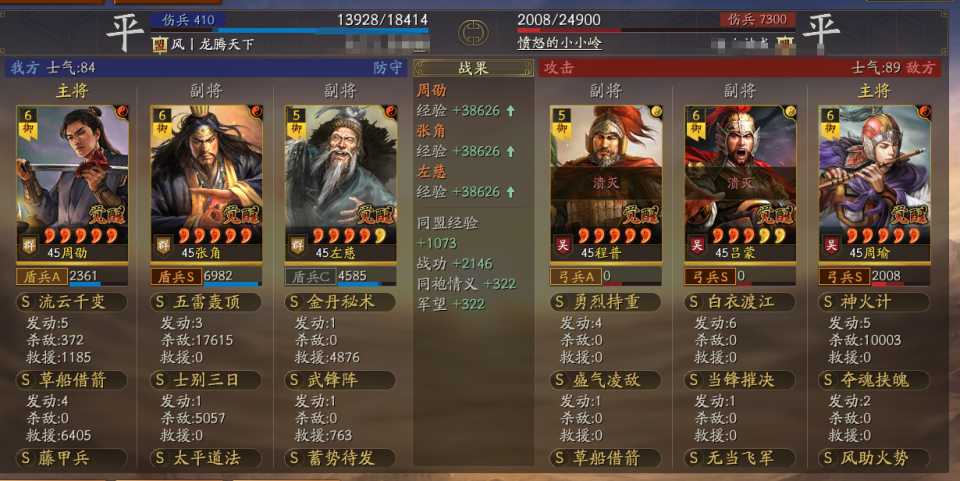Click the alliance flag icon beside 风

point(159,44)
